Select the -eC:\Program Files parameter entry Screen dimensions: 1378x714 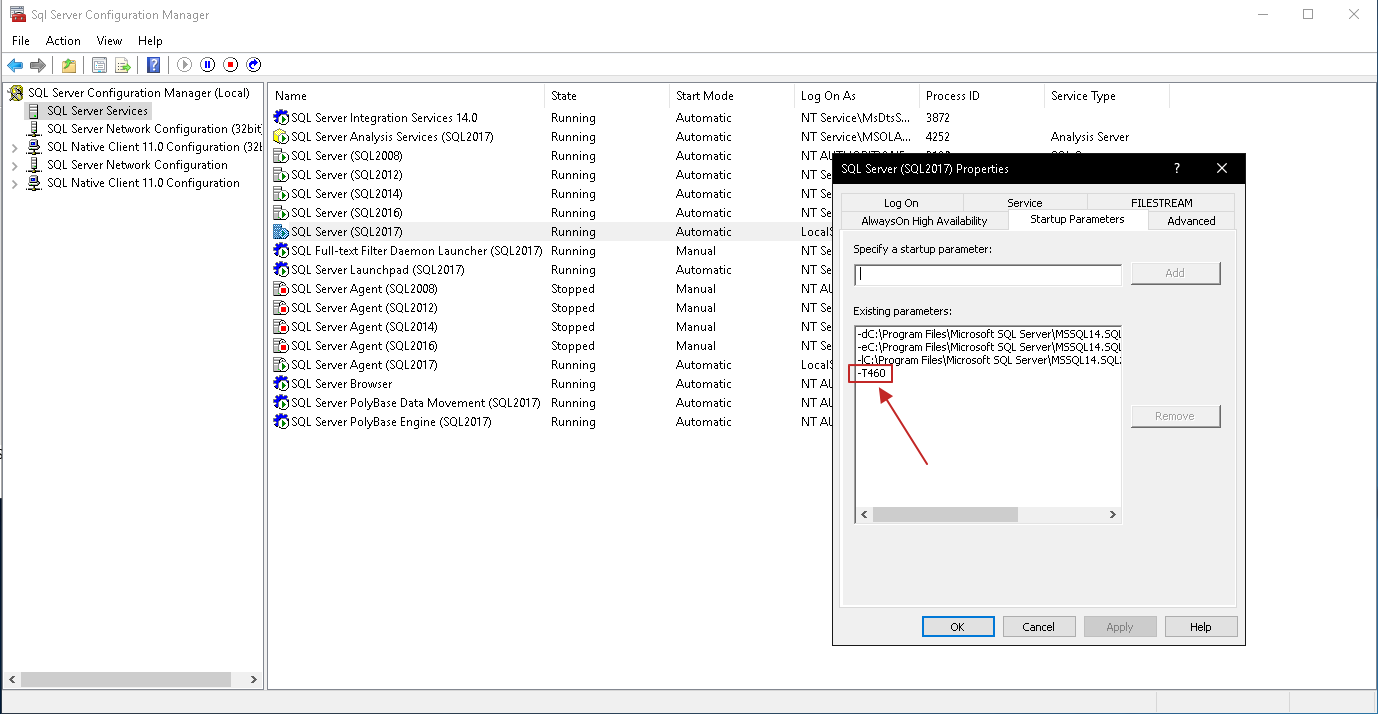[x=988, y=347]
